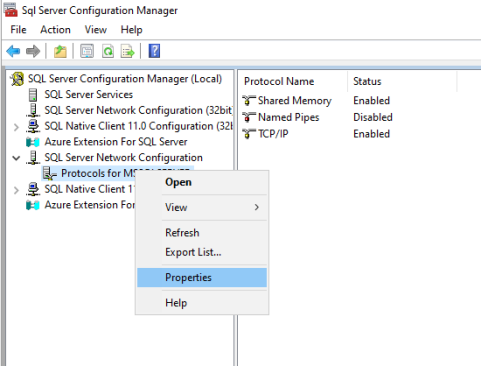This screenshot has height=366, width=481.
Task: Click the Properties toolbar icon
Action: tap(87, 51)
